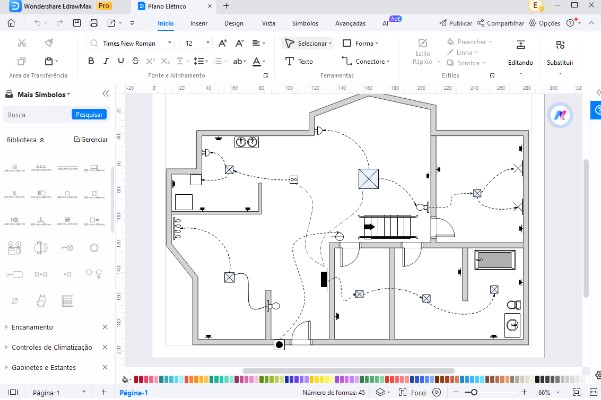This screenshot has width=601, height=400.
Task: Click the Italic formatting icon
Action: (x=108, y=61)
